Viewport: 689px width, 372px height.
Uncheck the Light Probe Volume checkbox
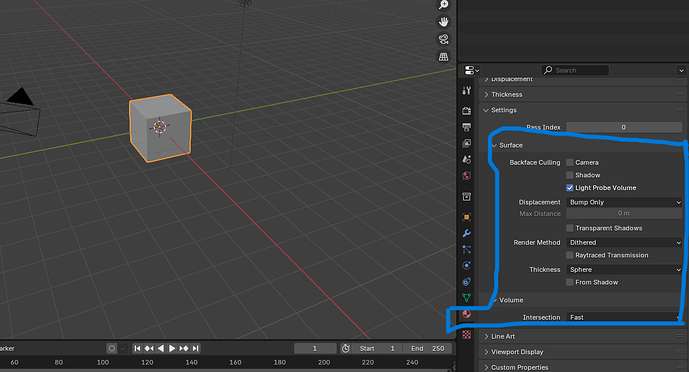pyautogui.click(x=570, y=188)
